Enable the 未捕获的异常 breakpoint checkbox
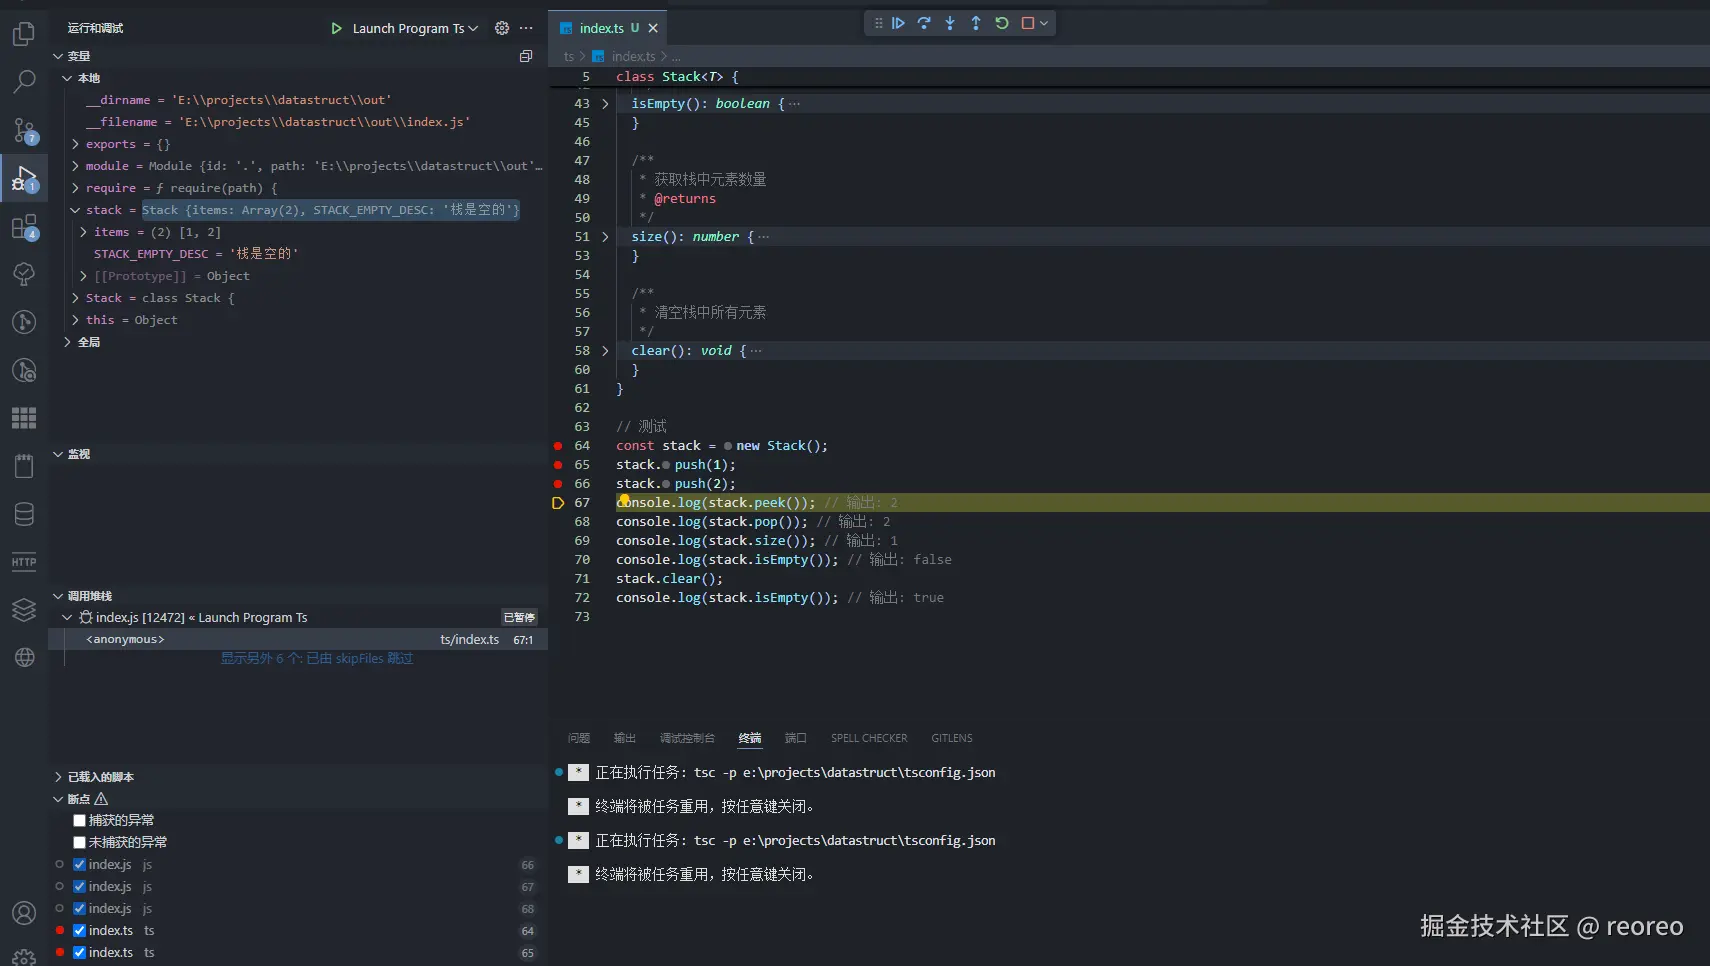 point(80,842)
